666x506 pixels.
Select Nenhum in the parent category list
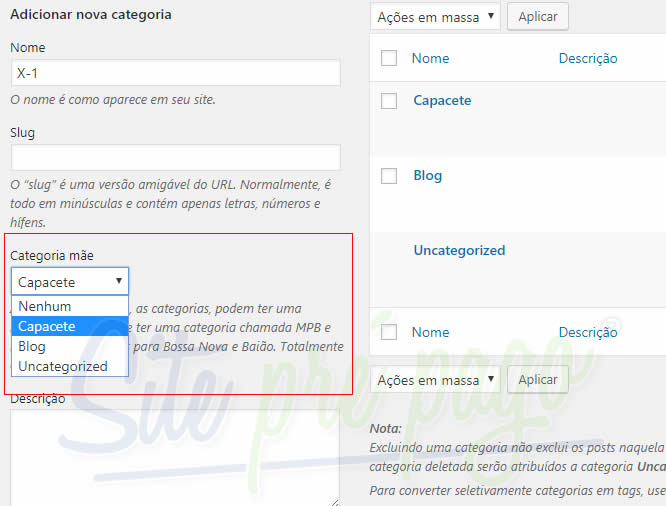(x=45, y=306)
